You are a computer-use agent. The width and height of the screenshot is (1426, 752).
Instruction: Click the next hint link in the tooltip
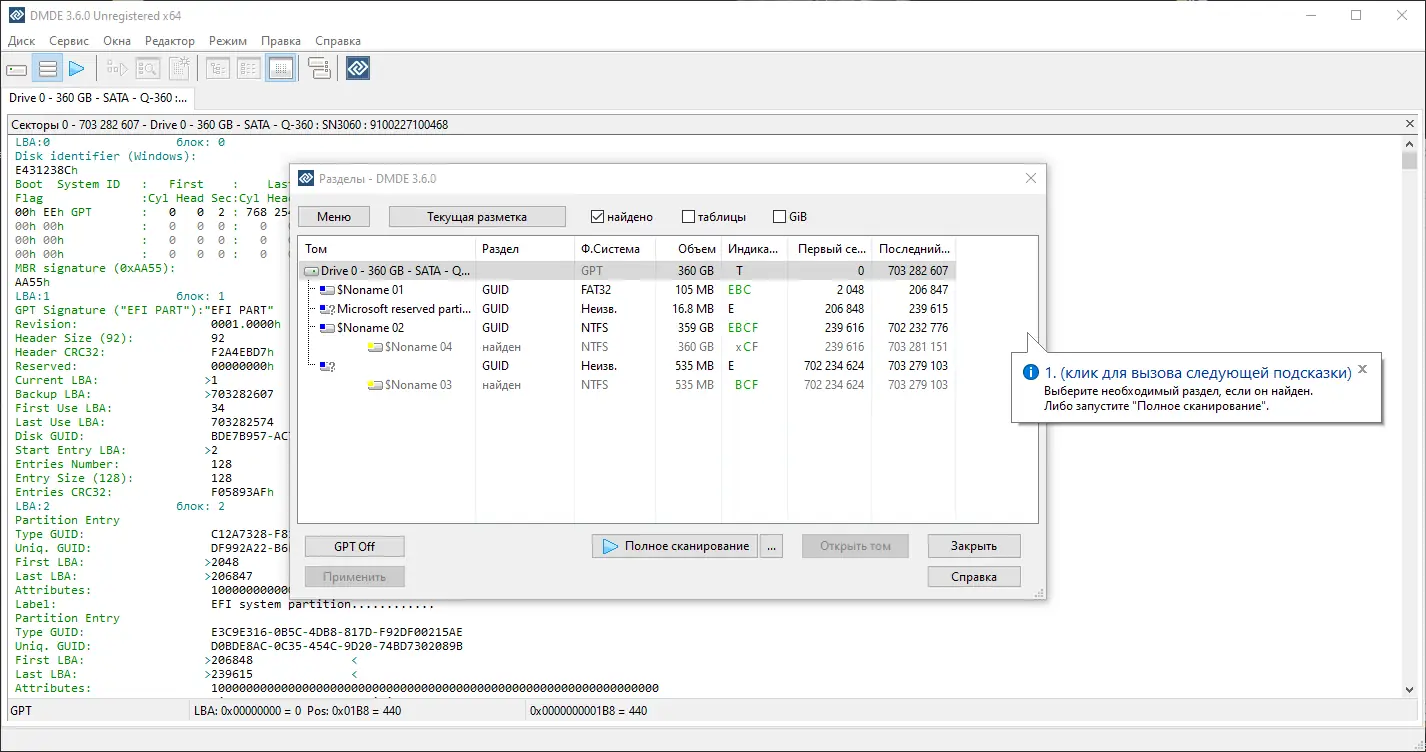1198,372
